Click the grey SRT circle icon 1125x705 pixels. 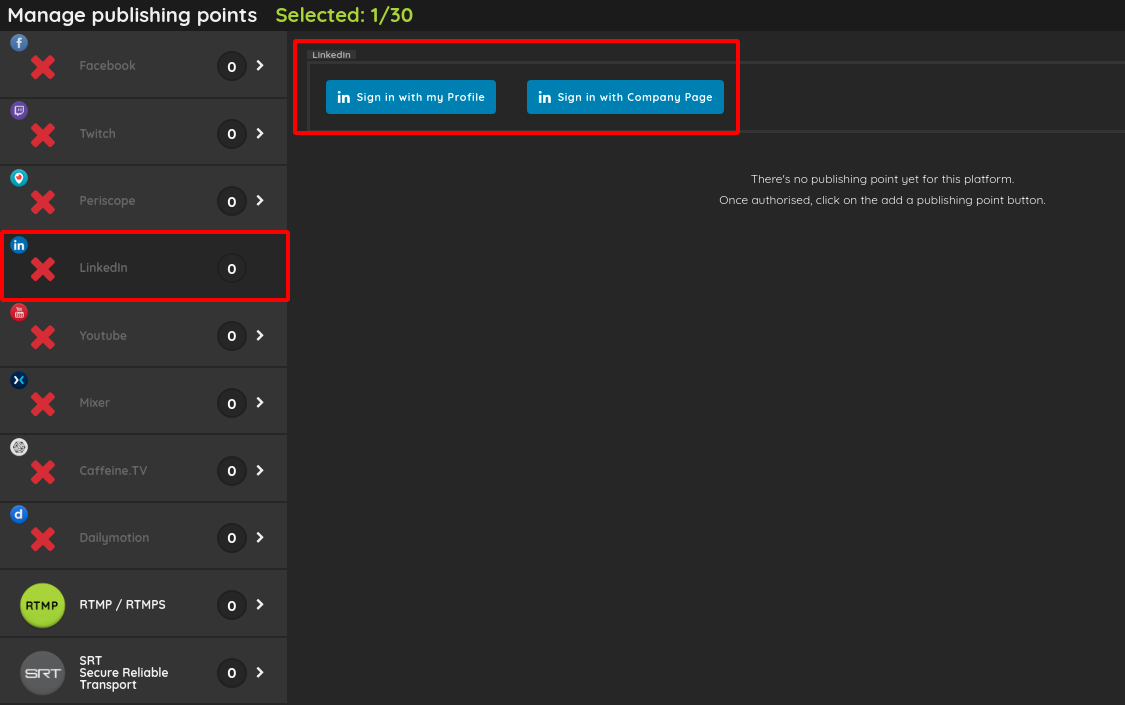click(42, 673)
